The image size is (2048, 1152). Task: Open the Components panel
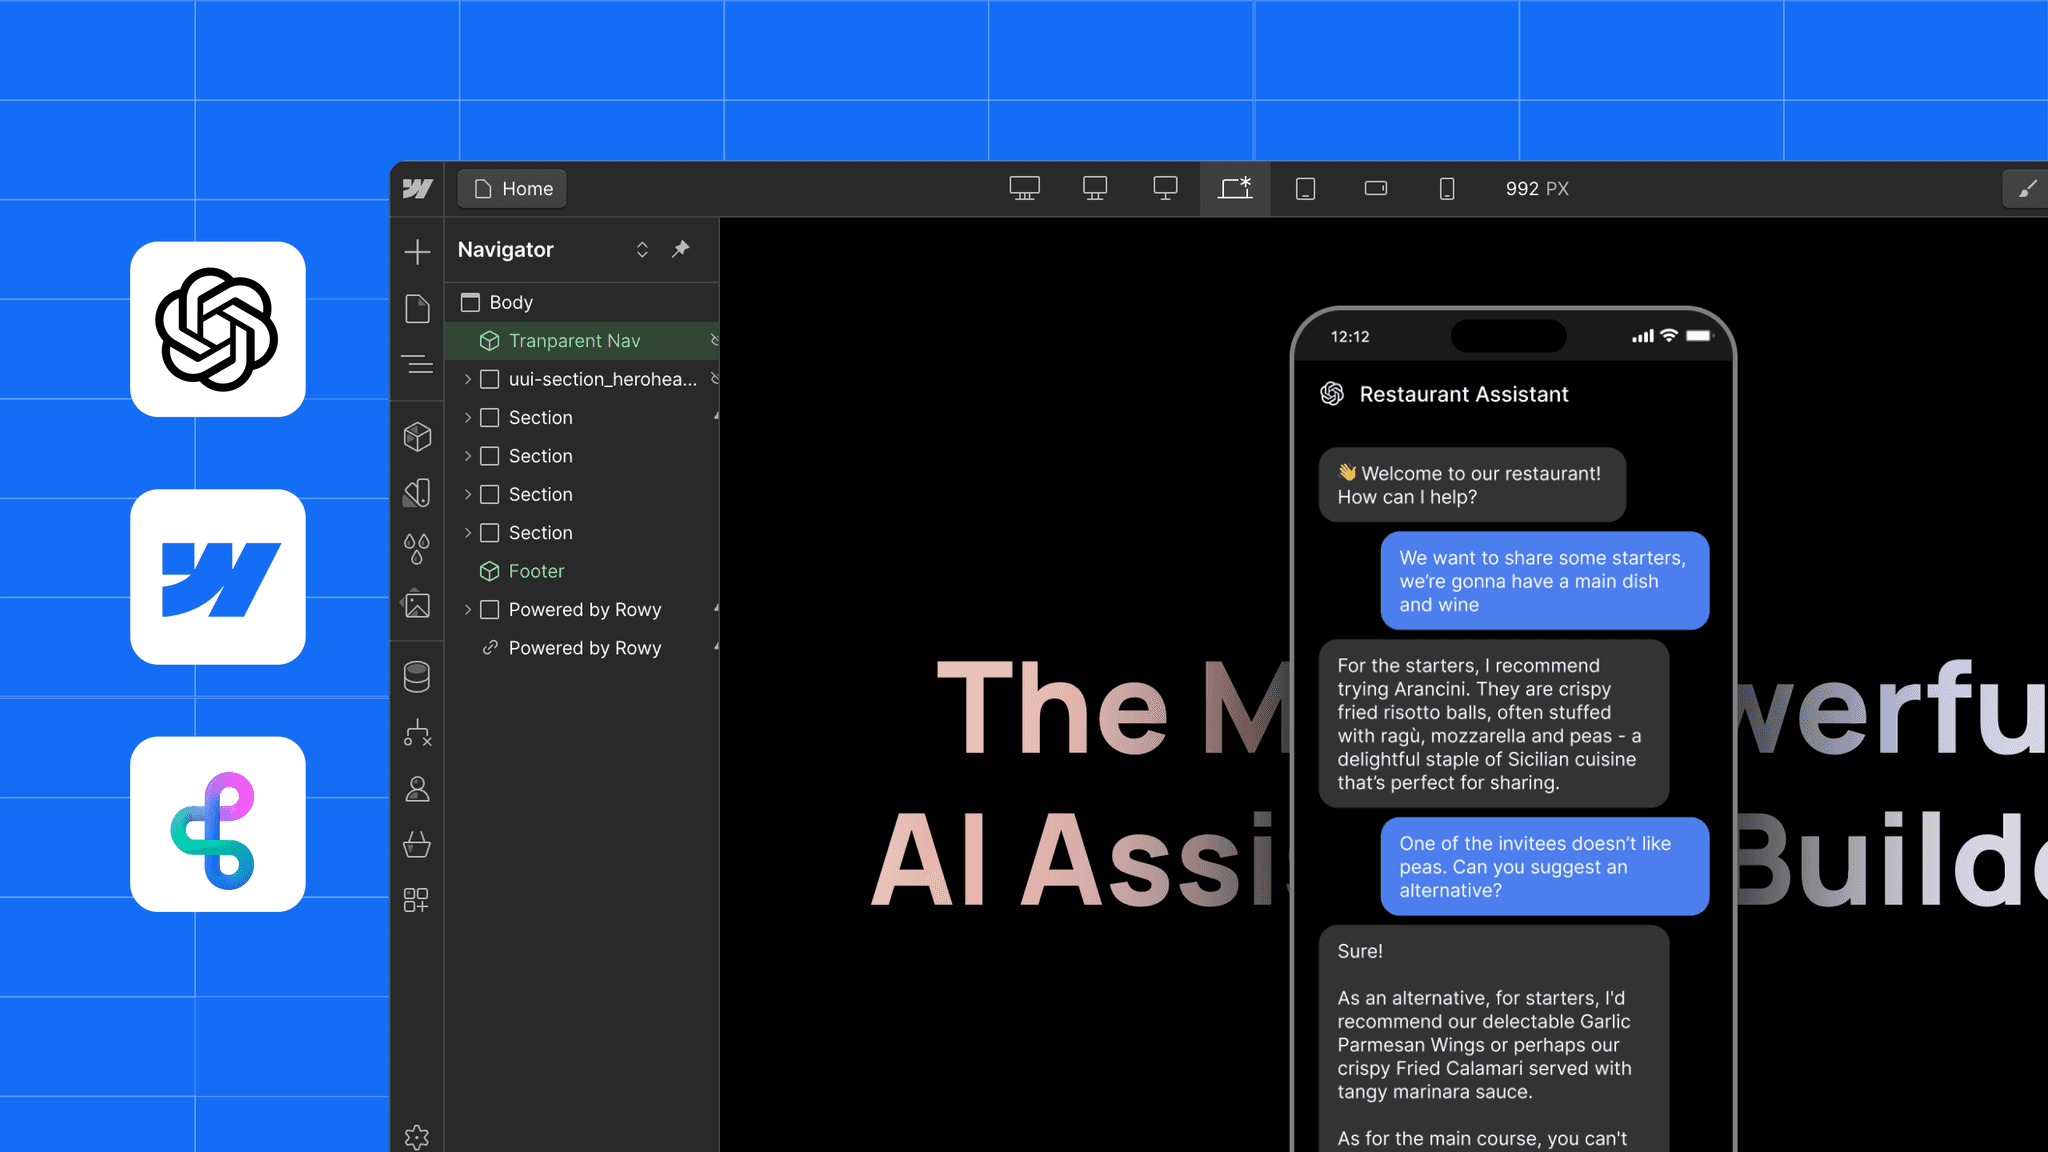(417, 436)
